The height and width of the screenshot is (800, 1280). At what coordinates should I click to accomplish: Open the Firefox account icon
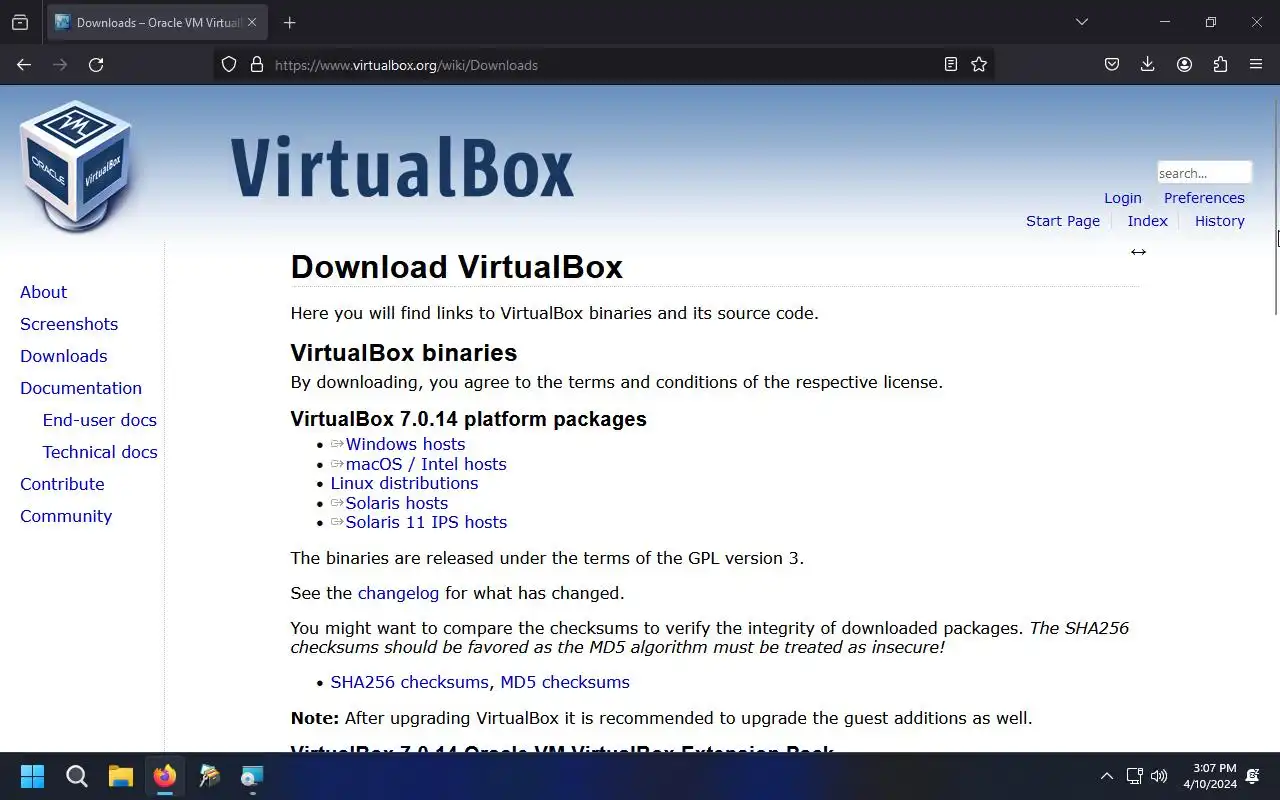1184,64
